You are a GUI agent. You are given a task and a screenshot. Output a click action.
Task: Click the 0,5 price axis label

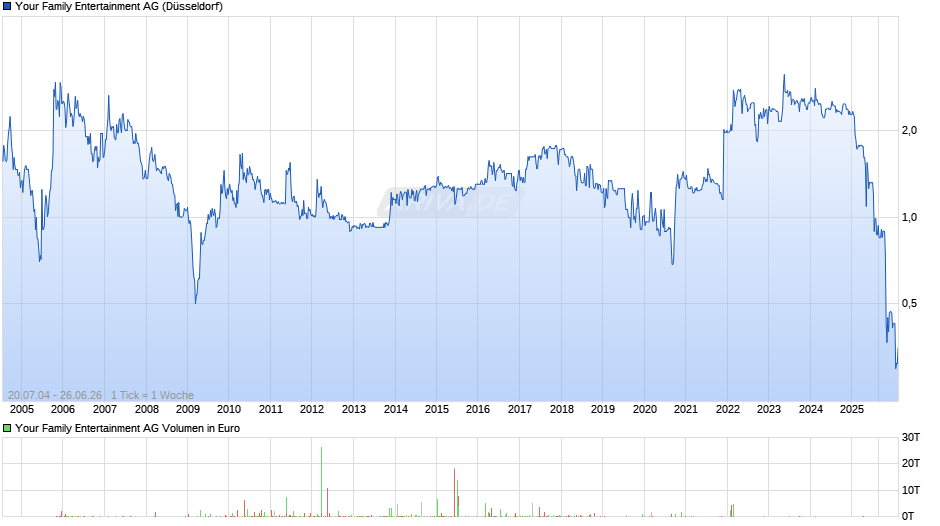(x=909, y=303)
